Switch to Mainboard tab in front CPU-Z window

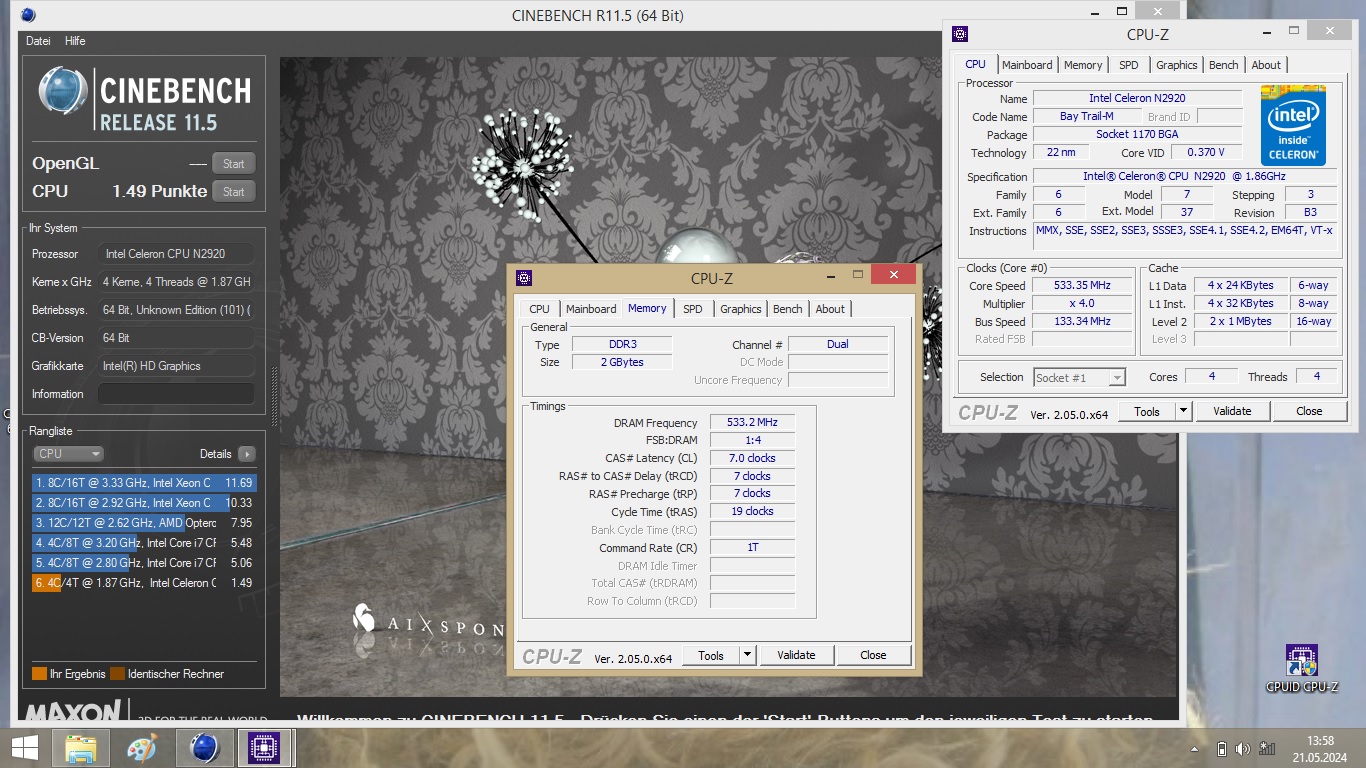pos(591,309)
